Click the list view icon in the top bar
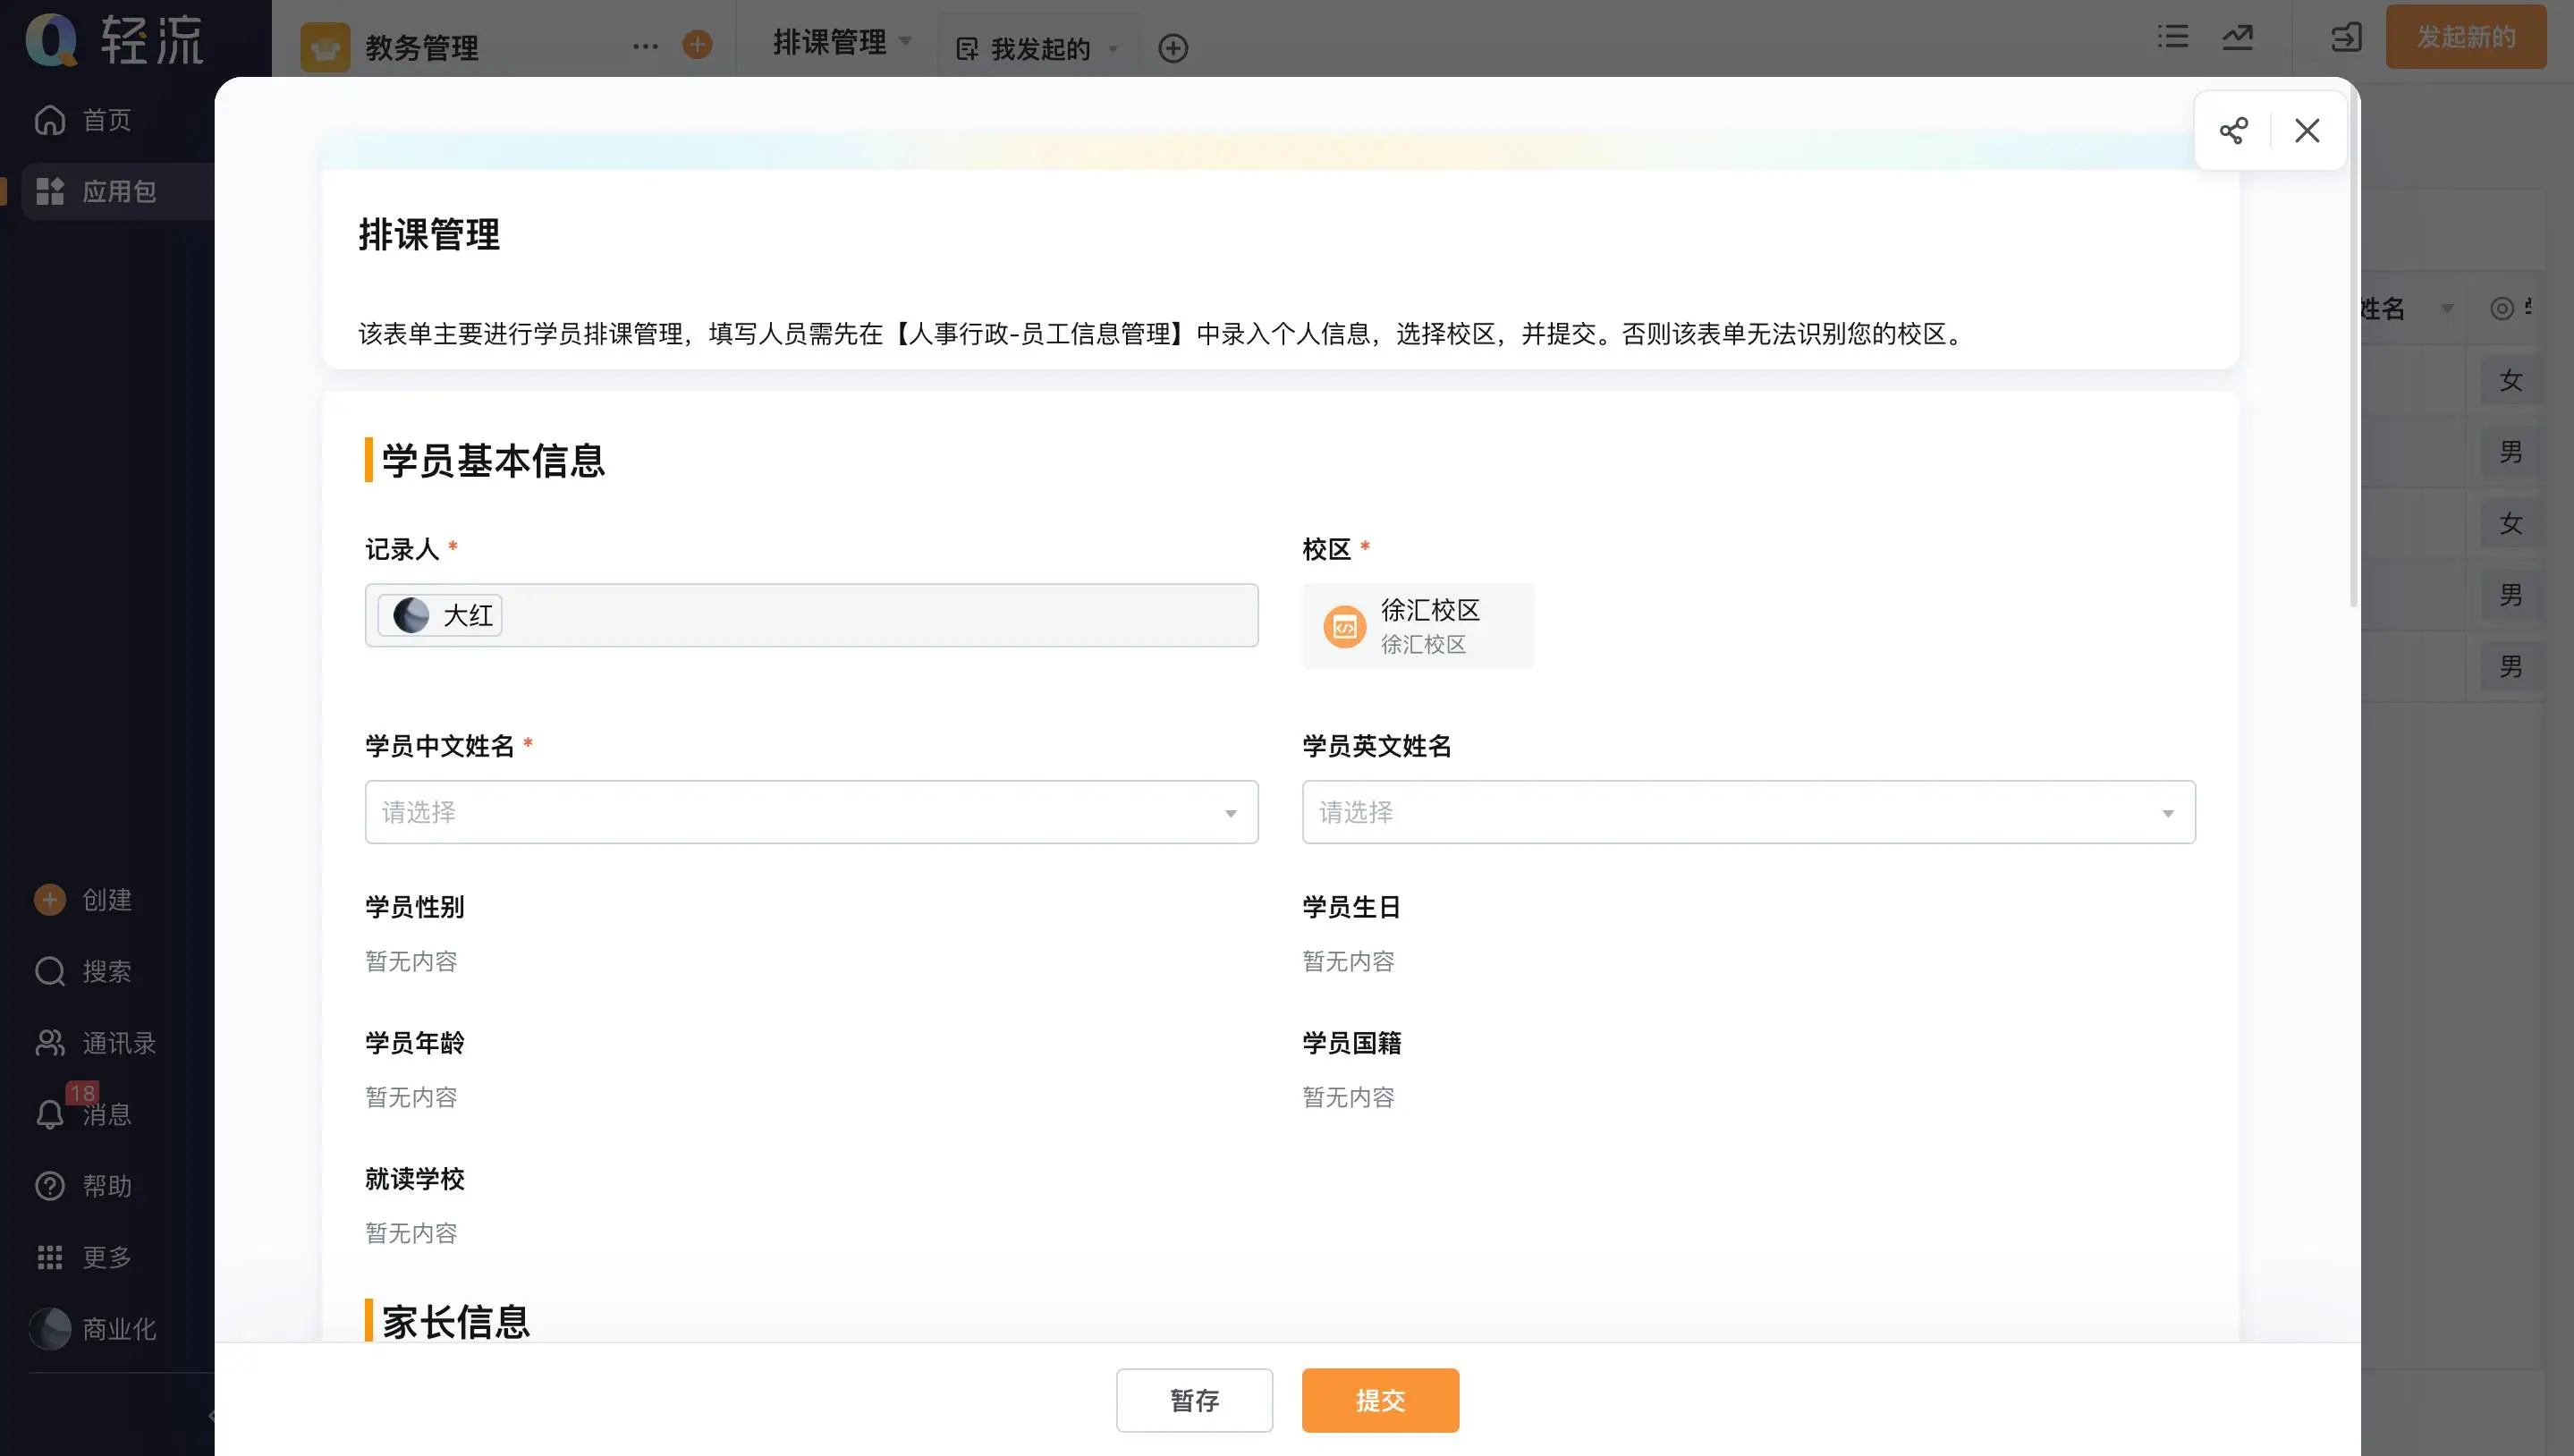Screen dimensions: 2574x1456 point(2172,37)
